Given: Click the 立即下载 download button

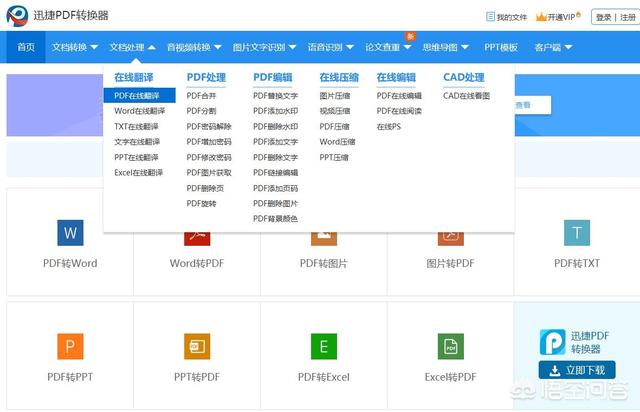Looking at the screenshot, I should tap(577, 370).
